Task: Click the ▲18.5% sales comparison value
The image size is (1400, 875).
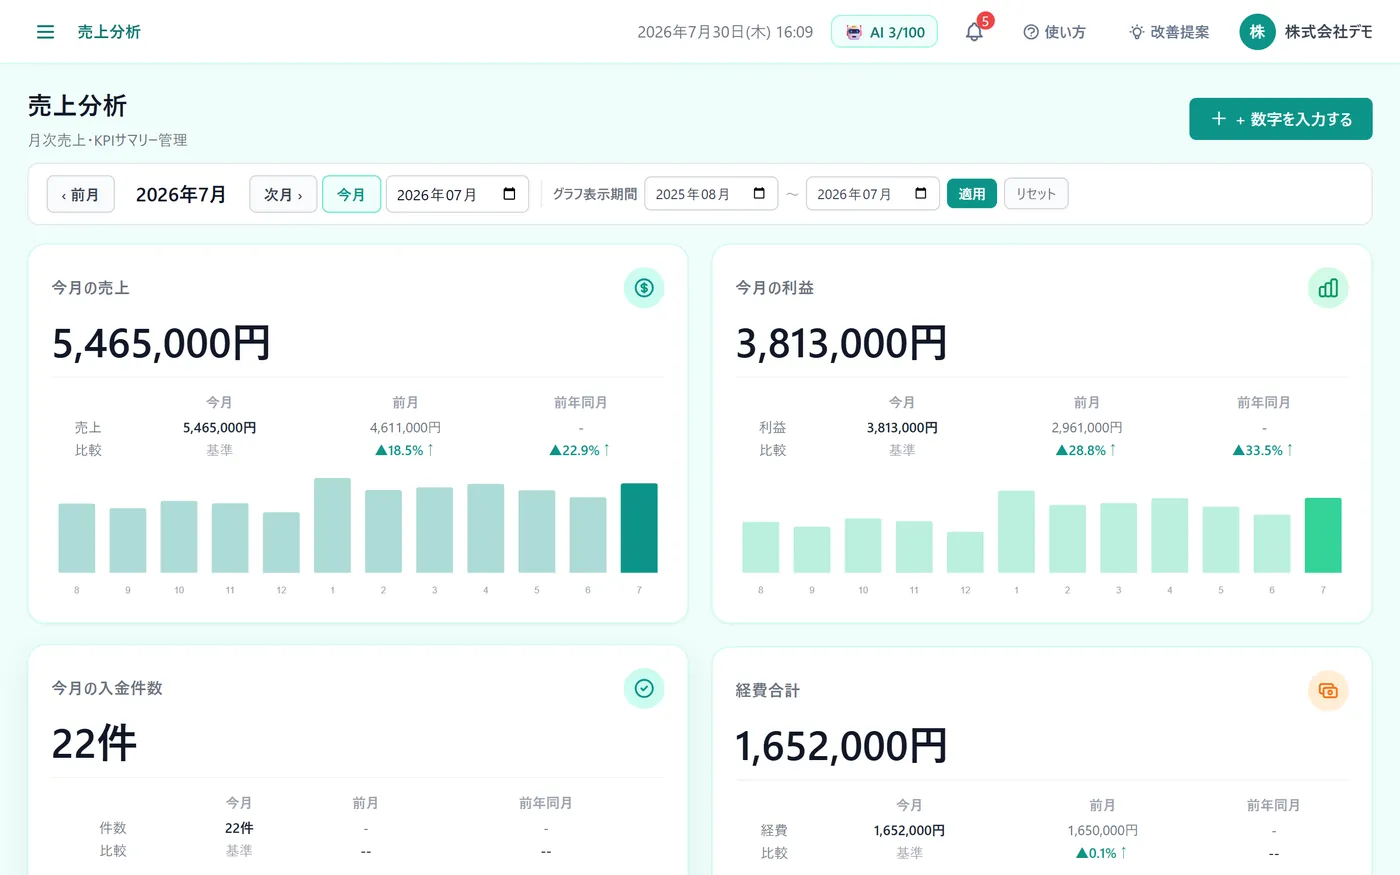Action: (x=404, y=450)
